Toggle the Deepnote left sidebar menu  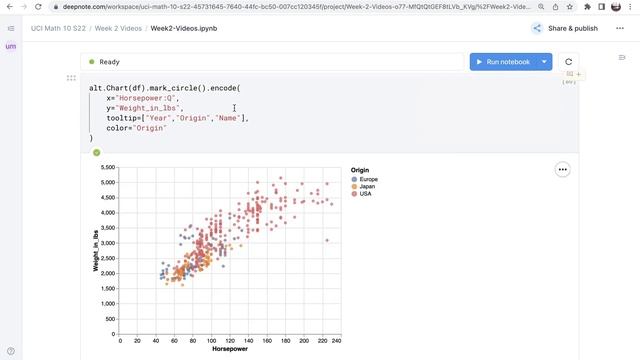11,28
